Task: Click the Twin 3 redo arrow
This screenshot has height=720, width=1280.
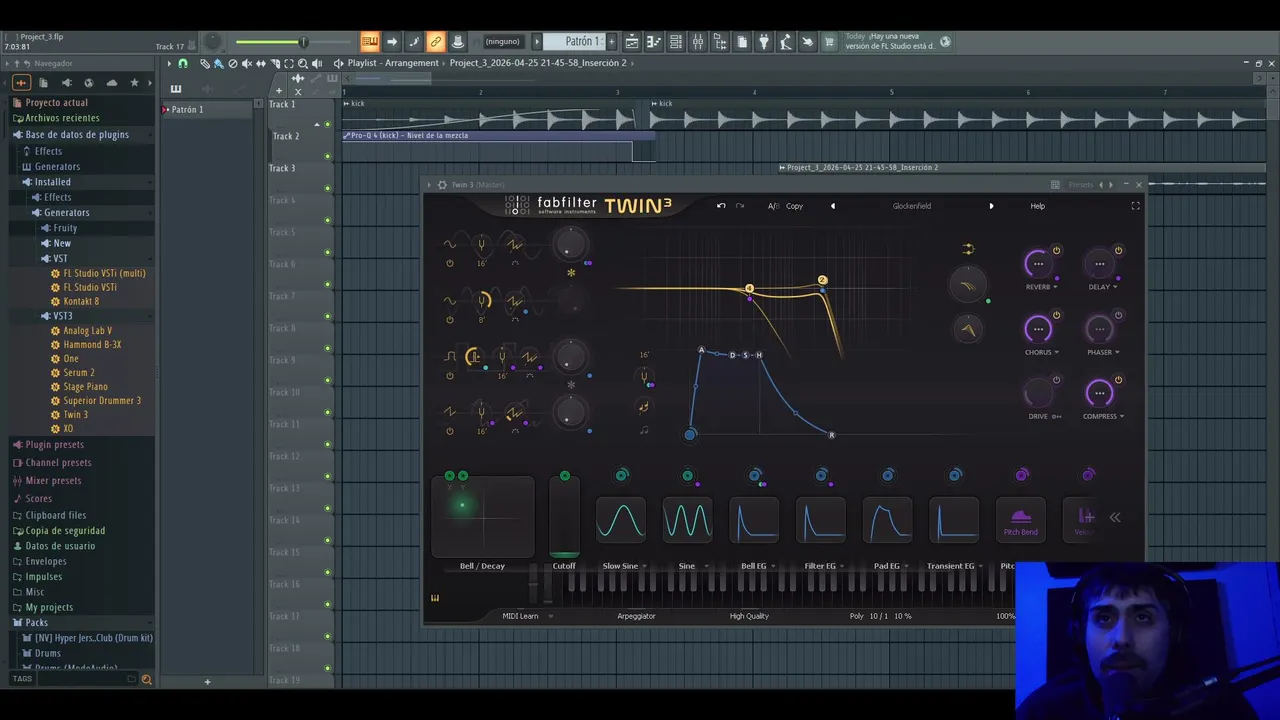Action: click(740, 206)
